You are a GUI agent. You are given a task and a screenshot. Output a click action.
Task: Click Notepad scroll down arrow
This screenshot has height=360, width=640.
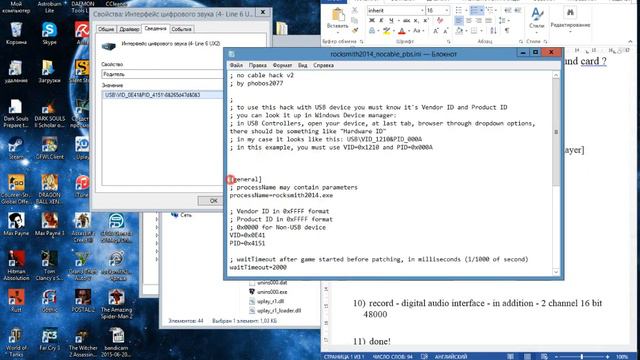click(x=556, y=271)
